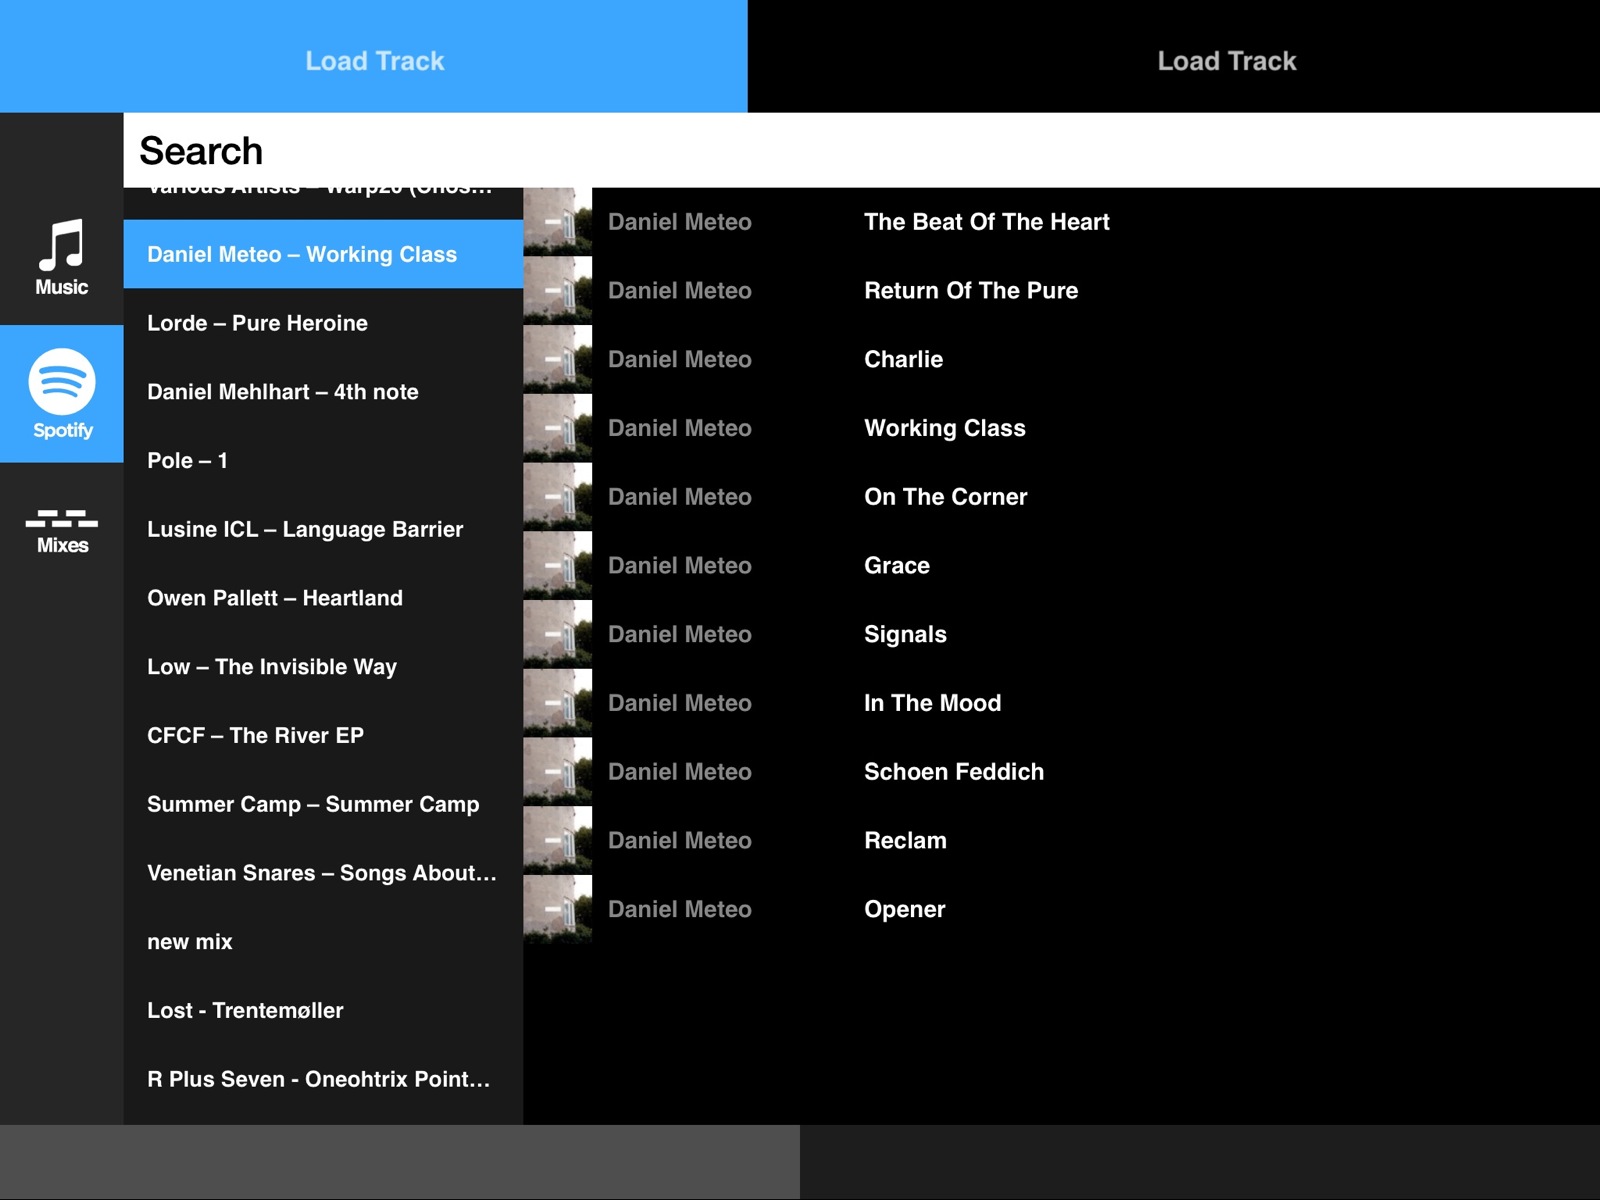This screenshot has height=1200, width=1600.
Task: Select Owen Pallett – Heartland playlist entry
Action: coord(322,598)
